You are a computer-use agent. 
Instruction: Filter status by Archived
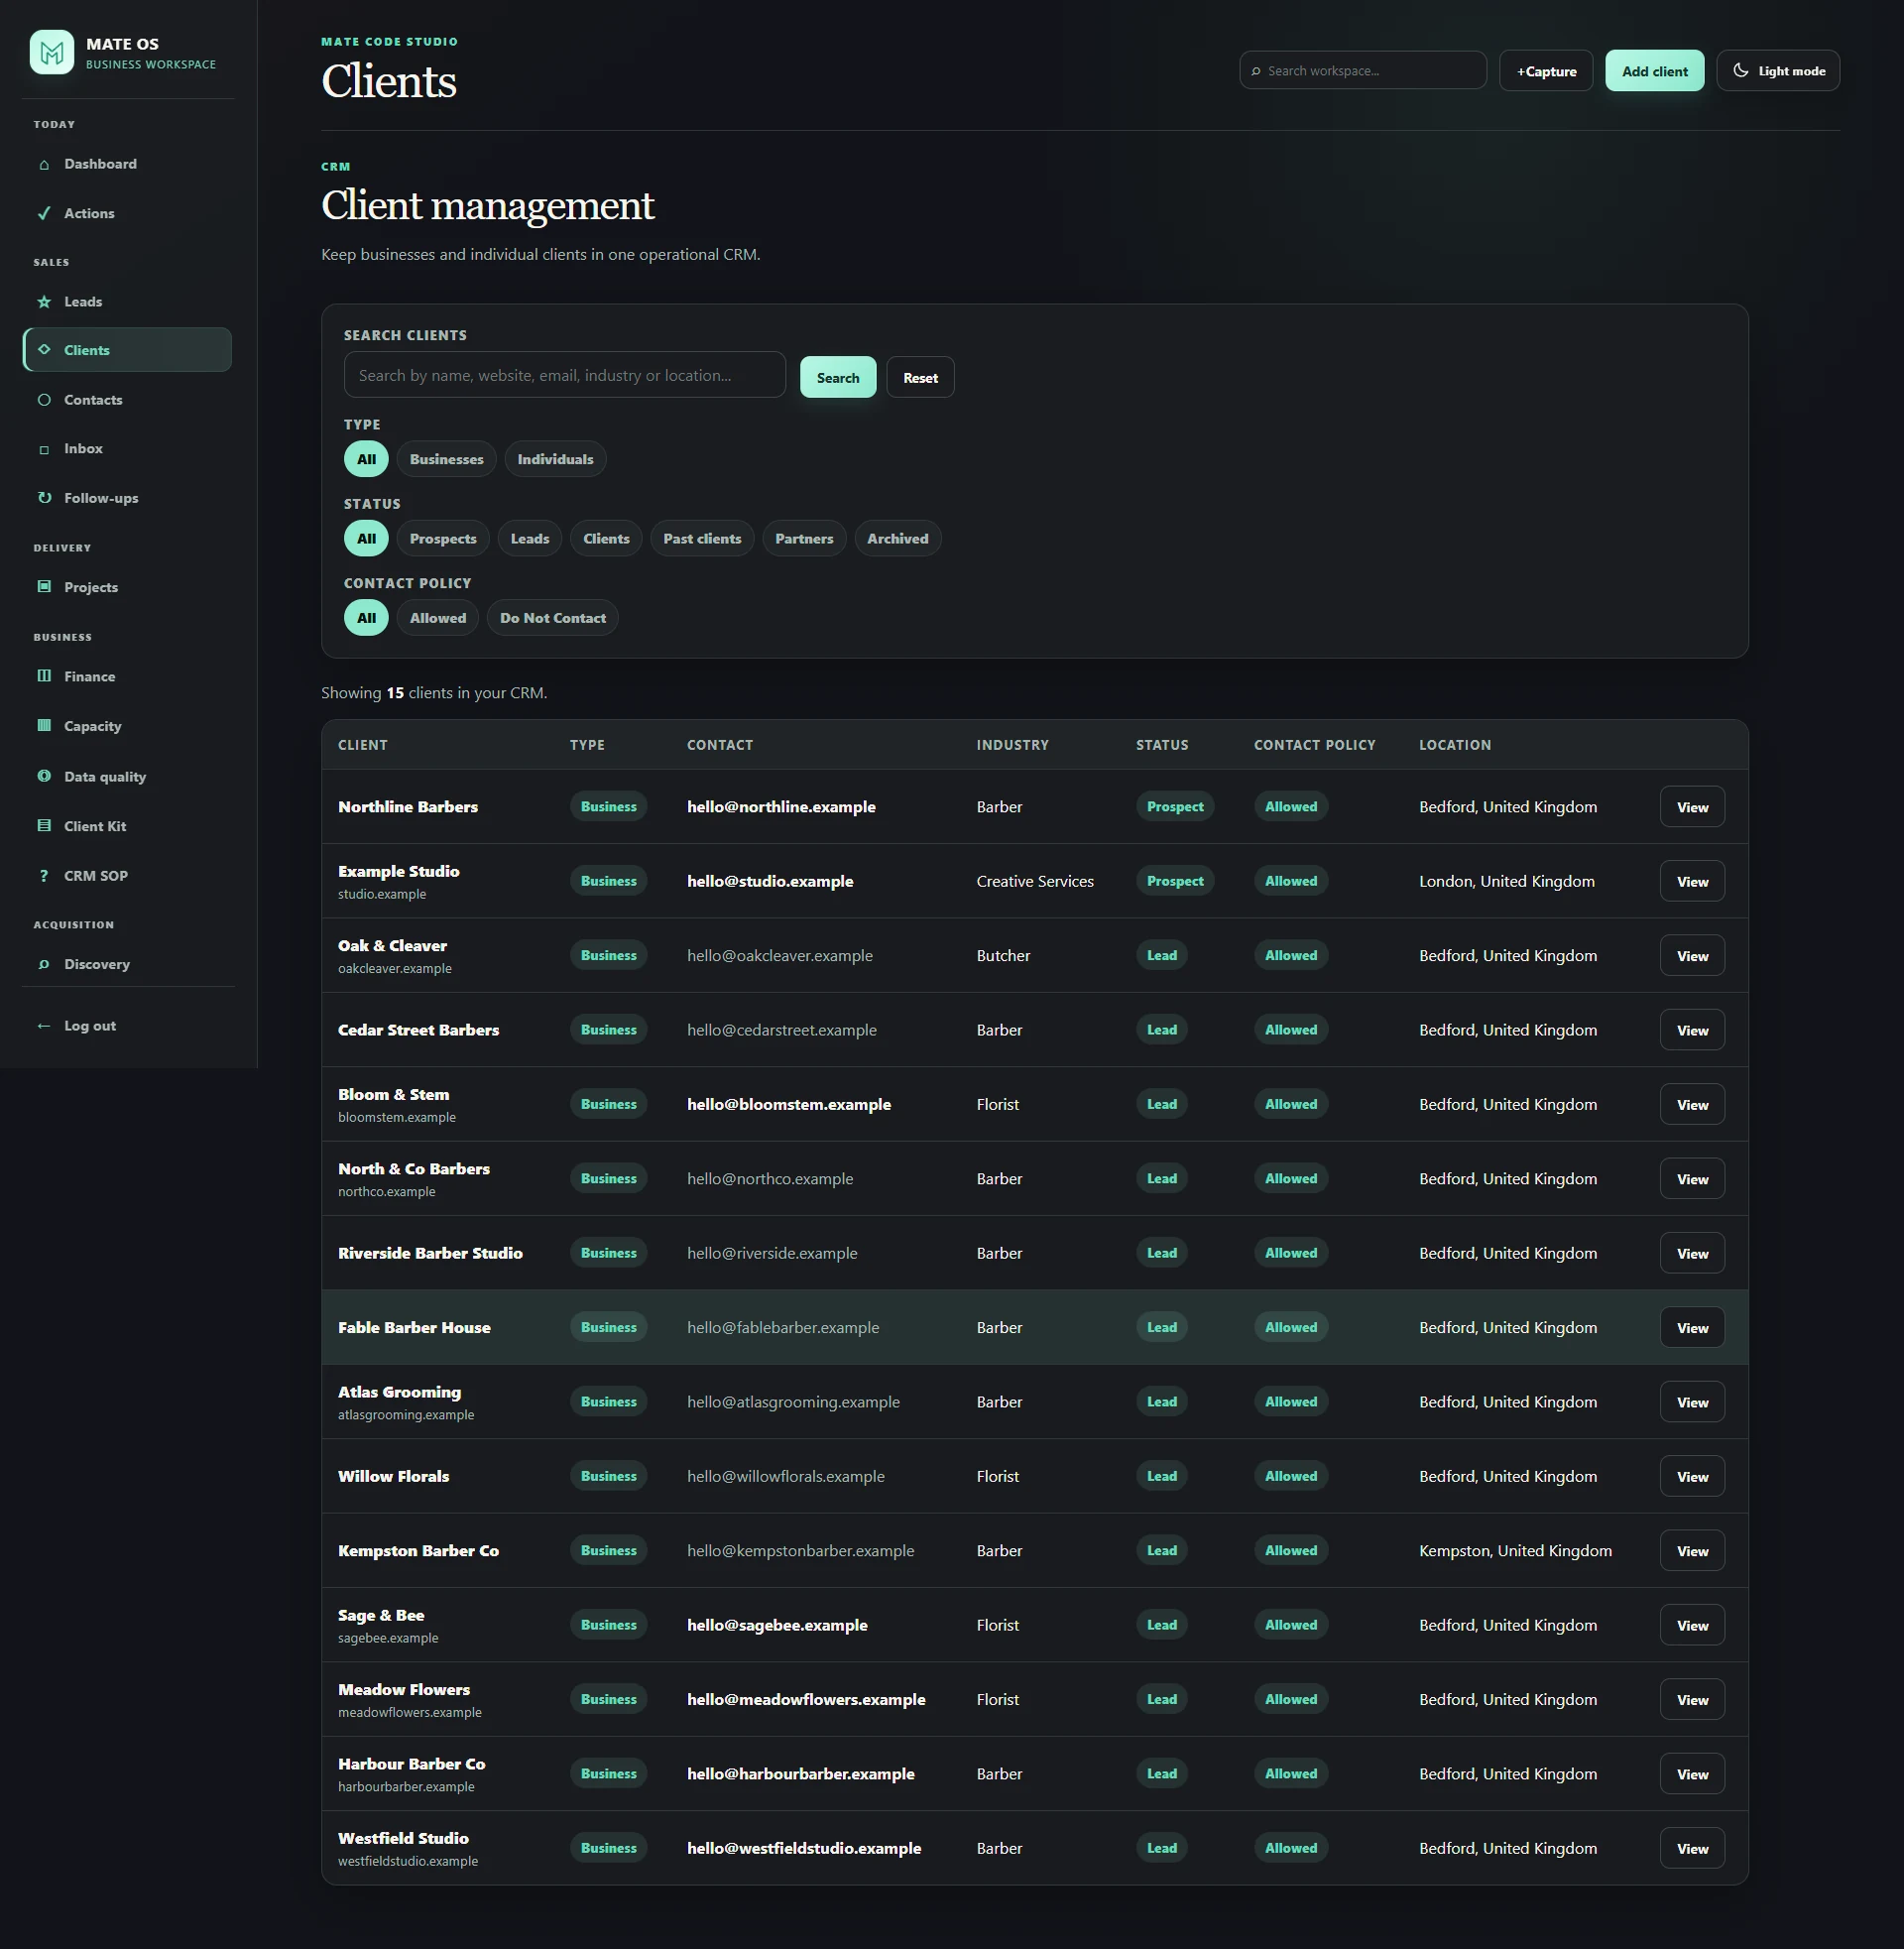[897, 539]
